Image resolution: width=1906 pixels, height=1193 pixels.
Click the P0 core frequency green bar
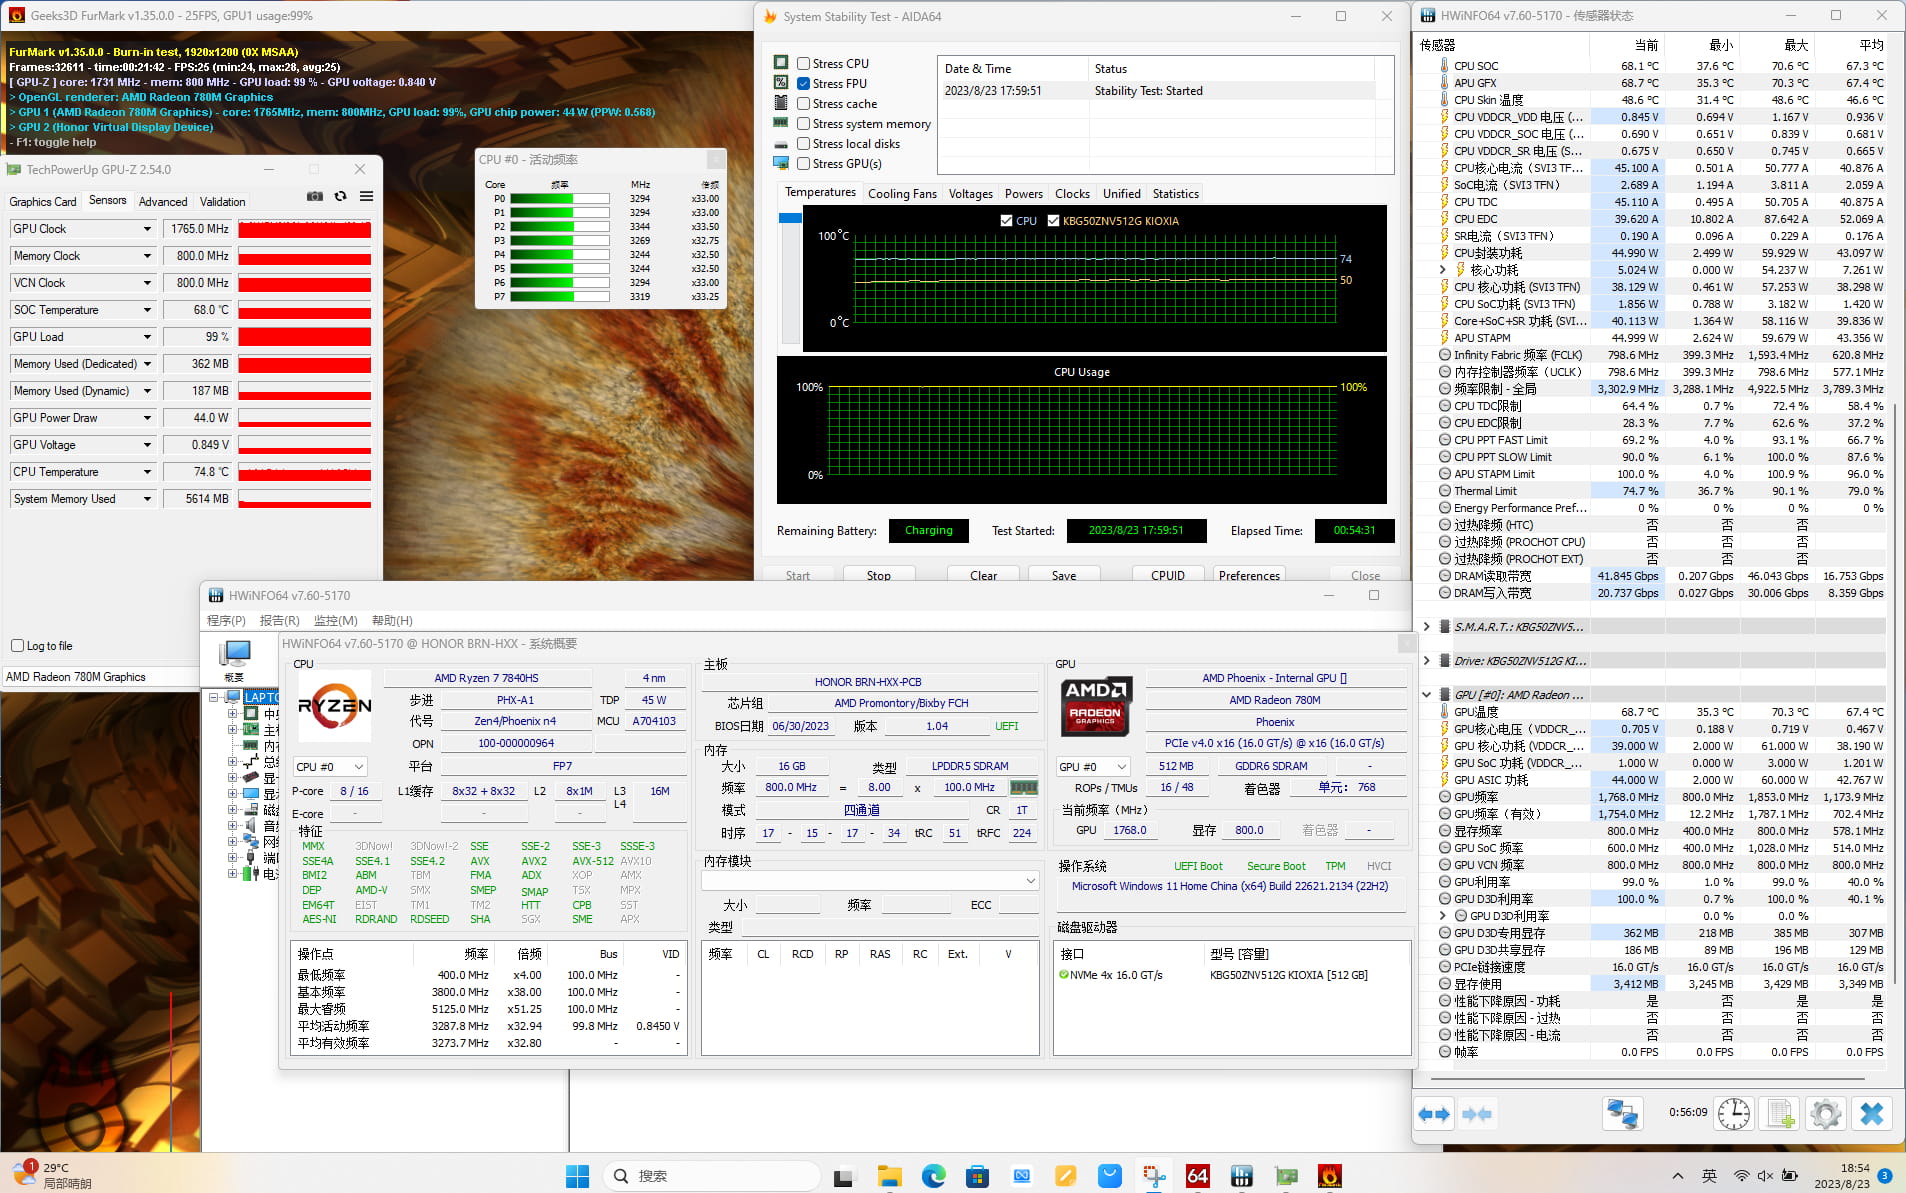click(559, 198)
